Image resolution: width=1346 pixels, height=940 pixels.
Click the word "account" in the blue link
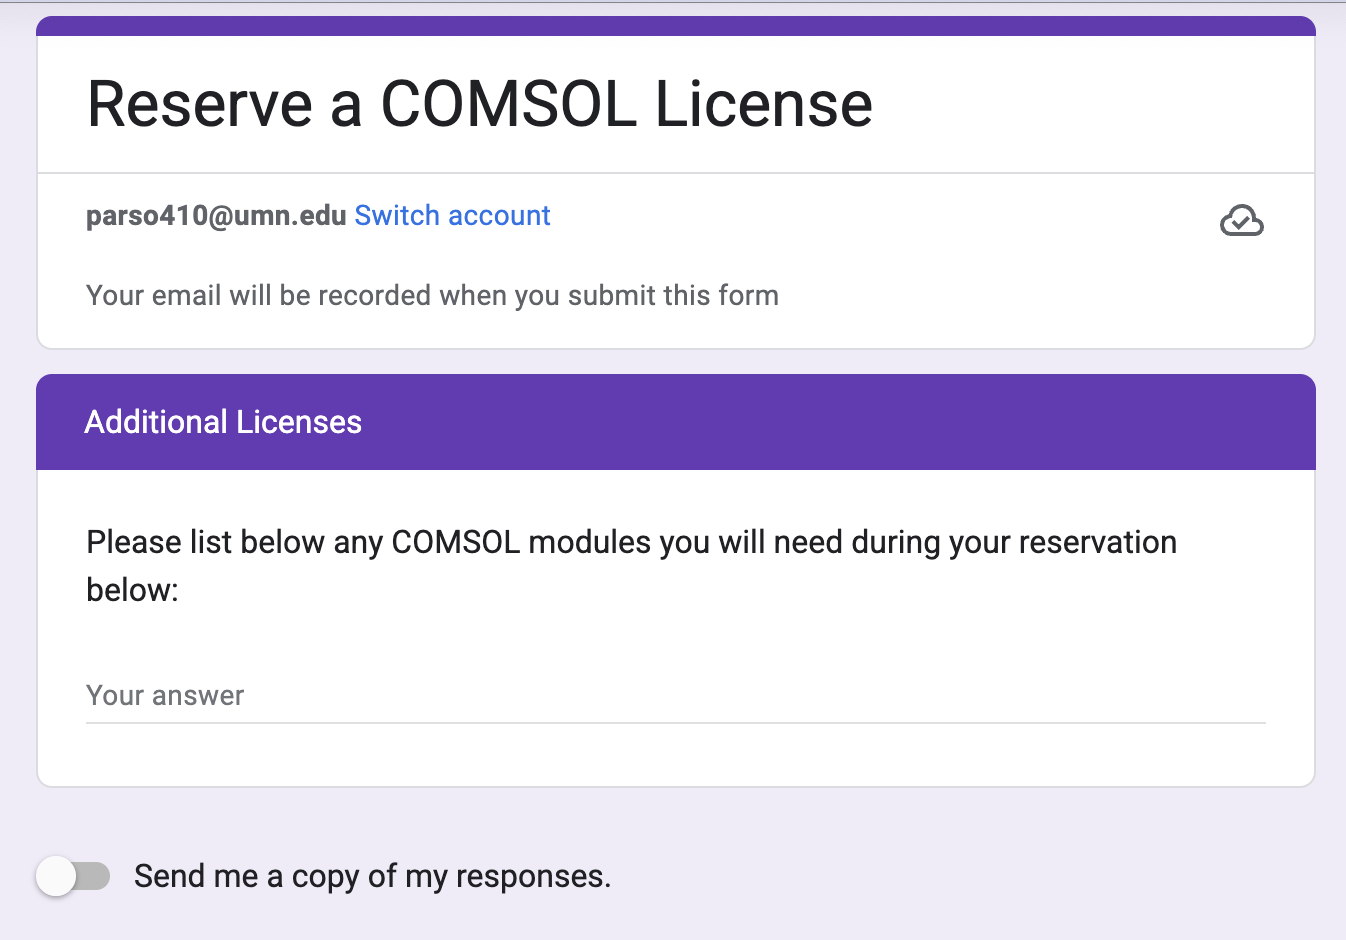(x=500, y=216)
